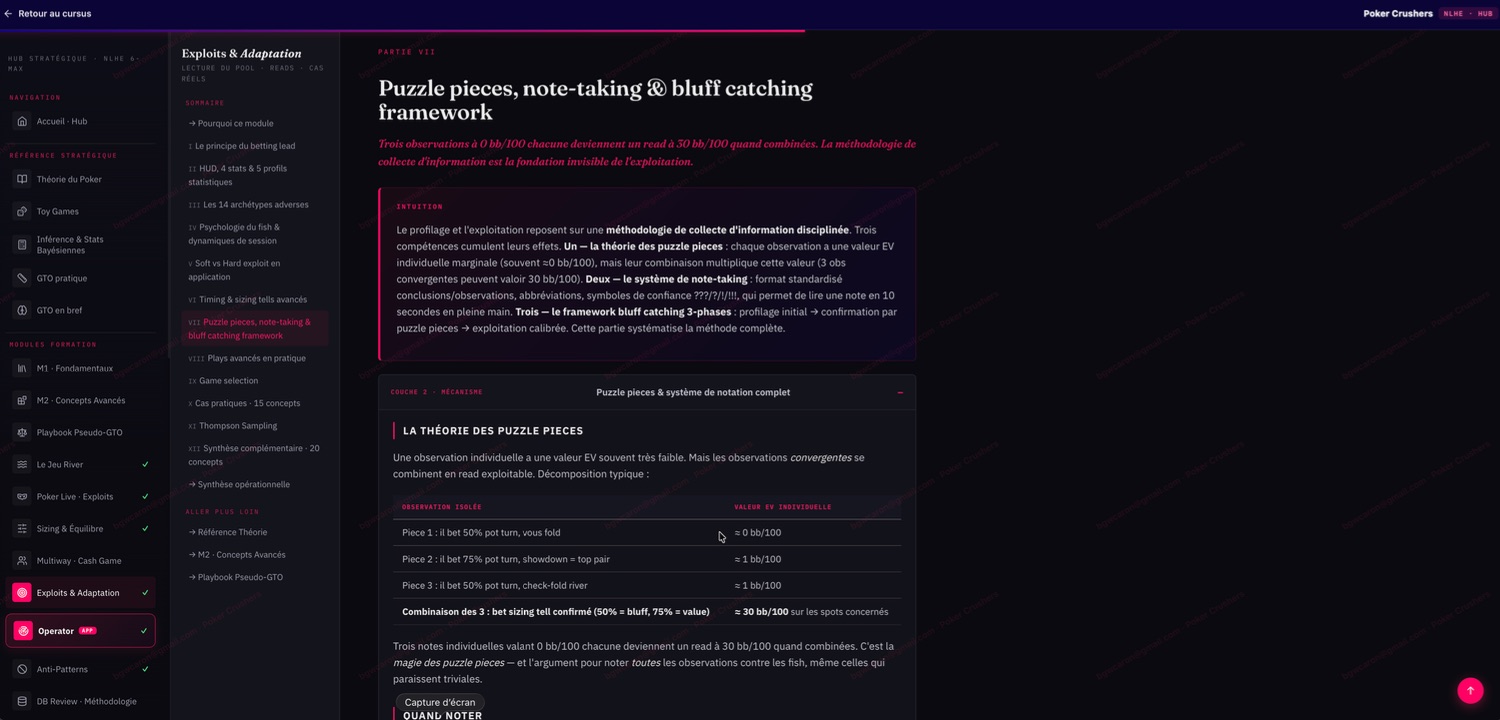
Task: Open the Accueil Hub home icon
Action: tap(22, 121)
